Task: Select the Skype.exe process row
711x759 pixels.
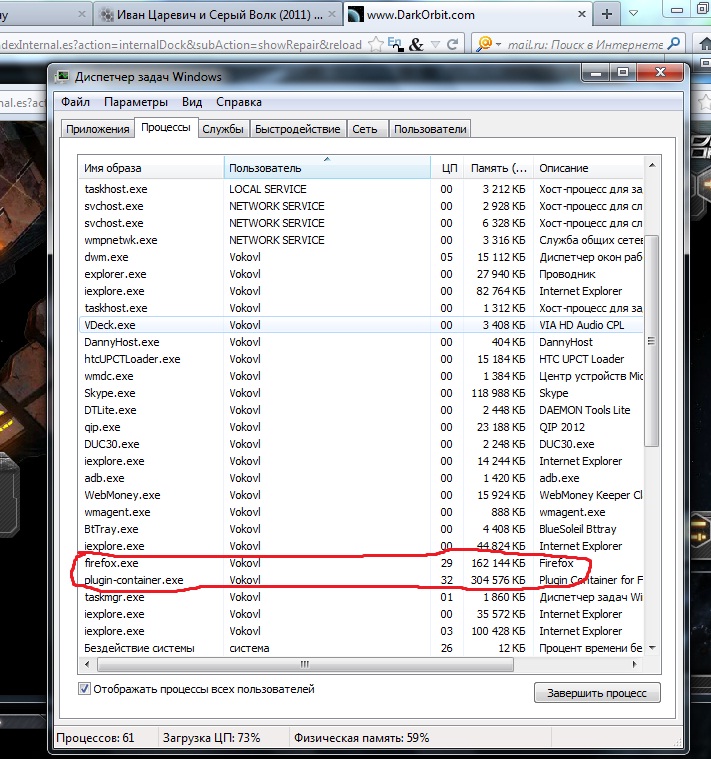Action: click(x=361, y=393)
